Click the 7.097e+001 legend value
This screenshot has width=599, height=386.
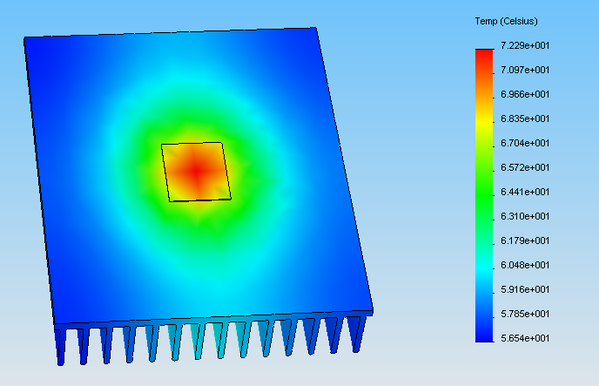point(525,70)
